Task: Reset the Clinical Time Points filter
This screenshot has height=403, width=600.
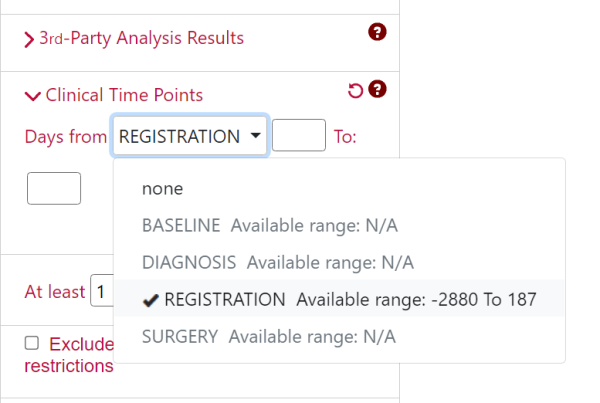Action: pyautogui.click(x=355, y=91)
